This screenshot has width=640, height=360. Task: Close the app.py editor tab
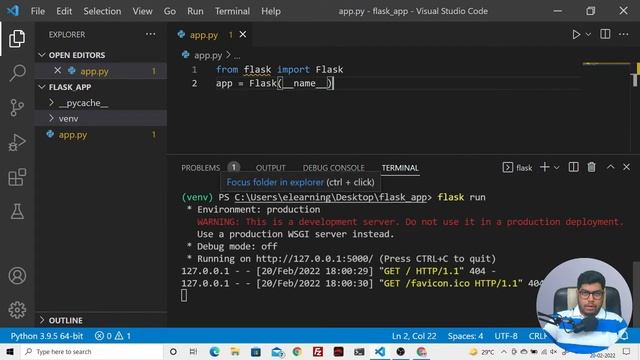[x=243, y=34]
